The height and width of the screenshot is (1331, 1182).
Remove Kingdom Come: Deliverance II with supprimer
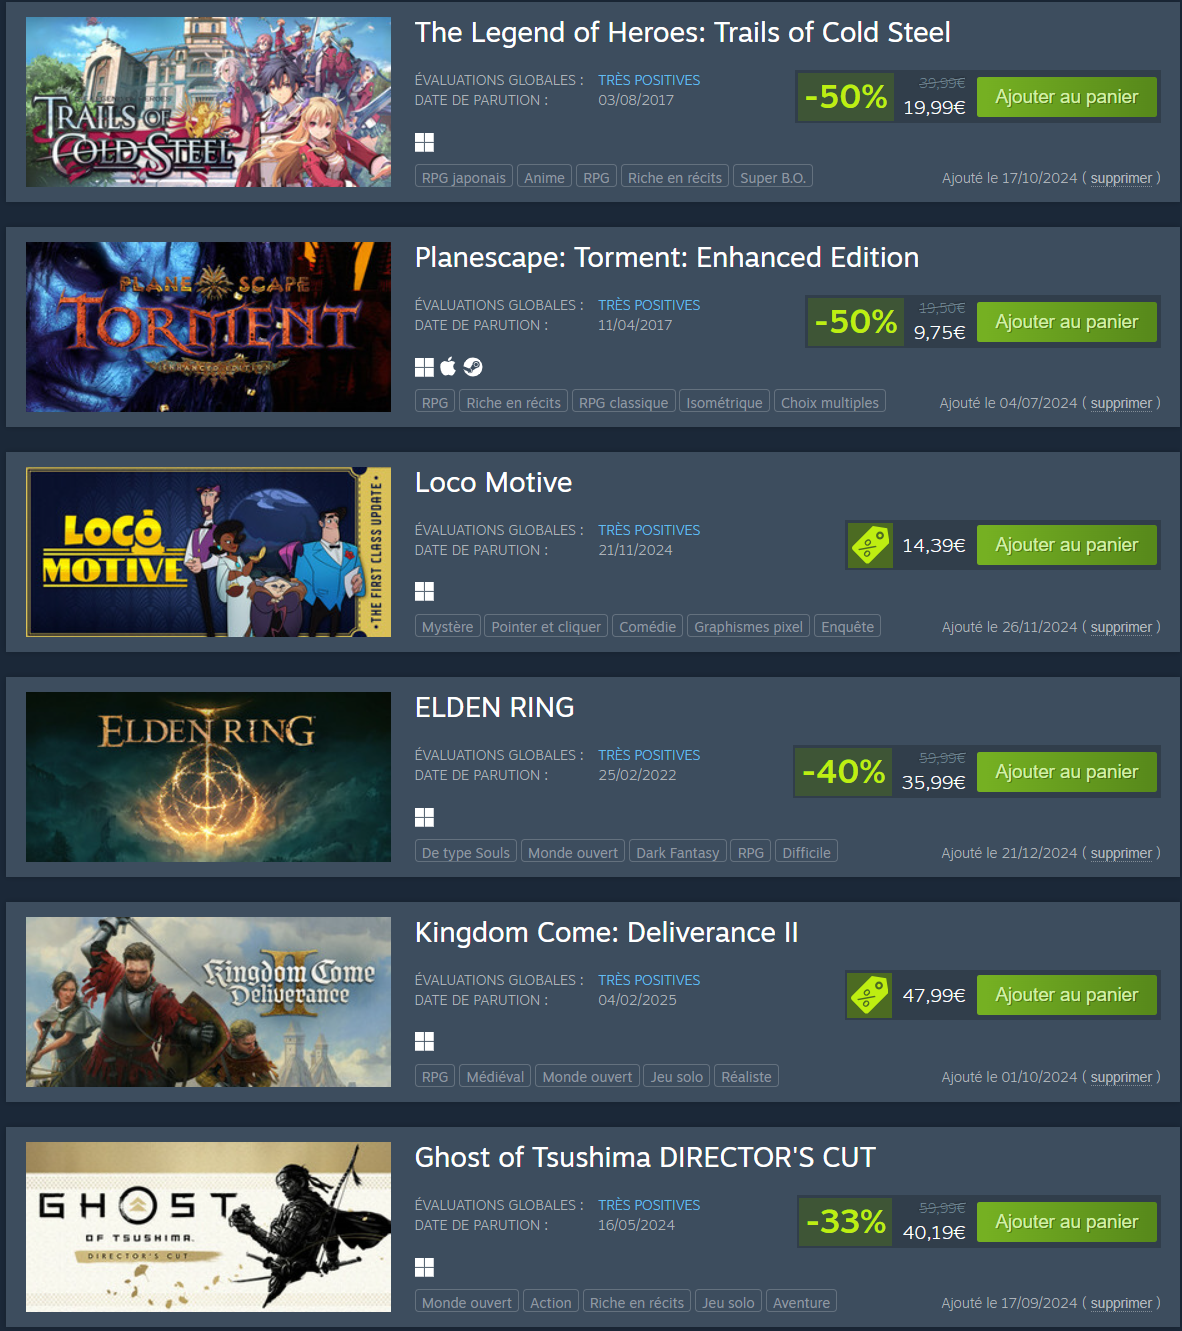(1121, 1077)
